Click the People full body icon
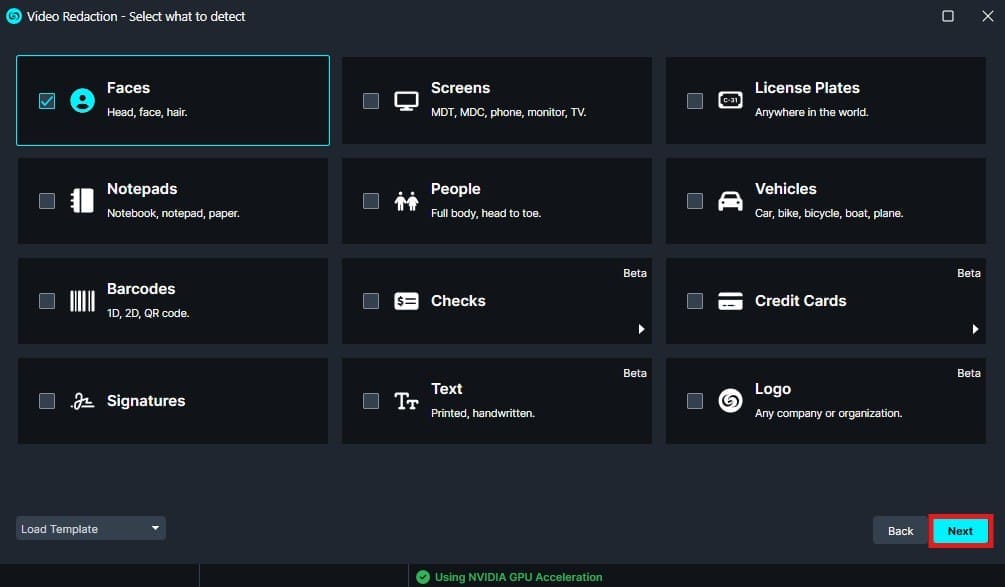1005x587 pixels. point(406,200)
